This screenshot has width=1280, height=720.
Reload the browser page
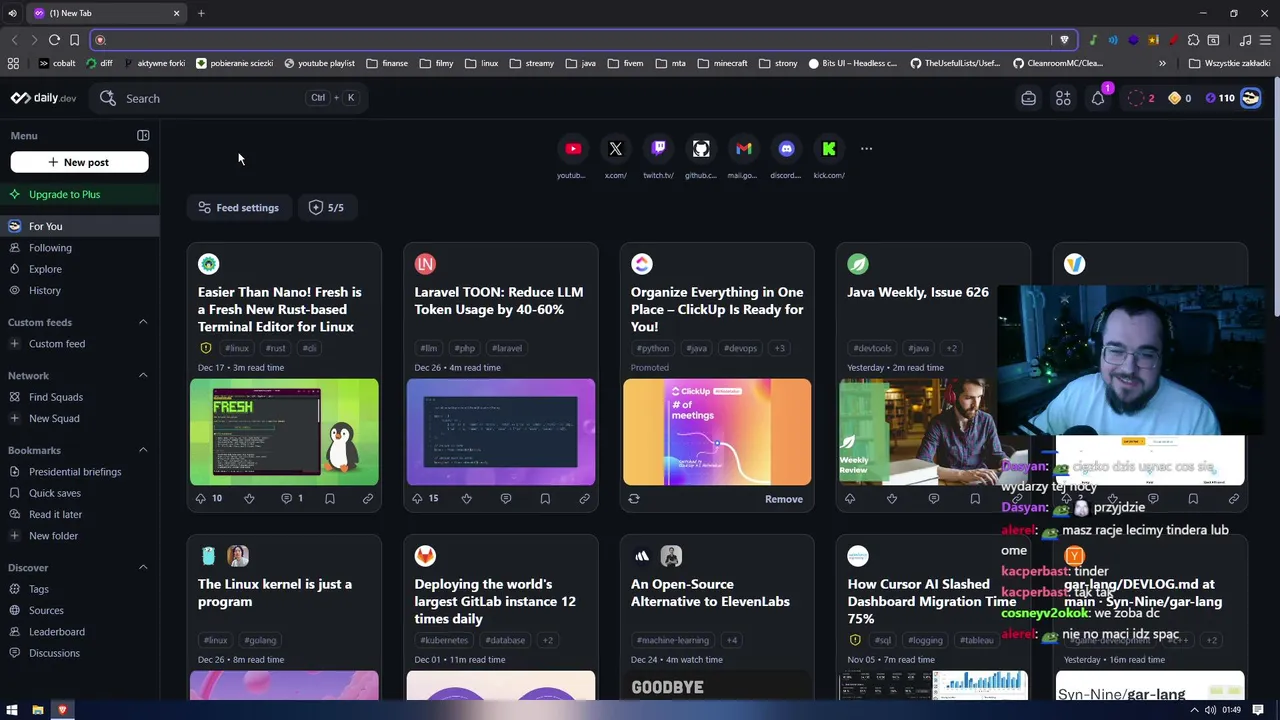(54, 40)
